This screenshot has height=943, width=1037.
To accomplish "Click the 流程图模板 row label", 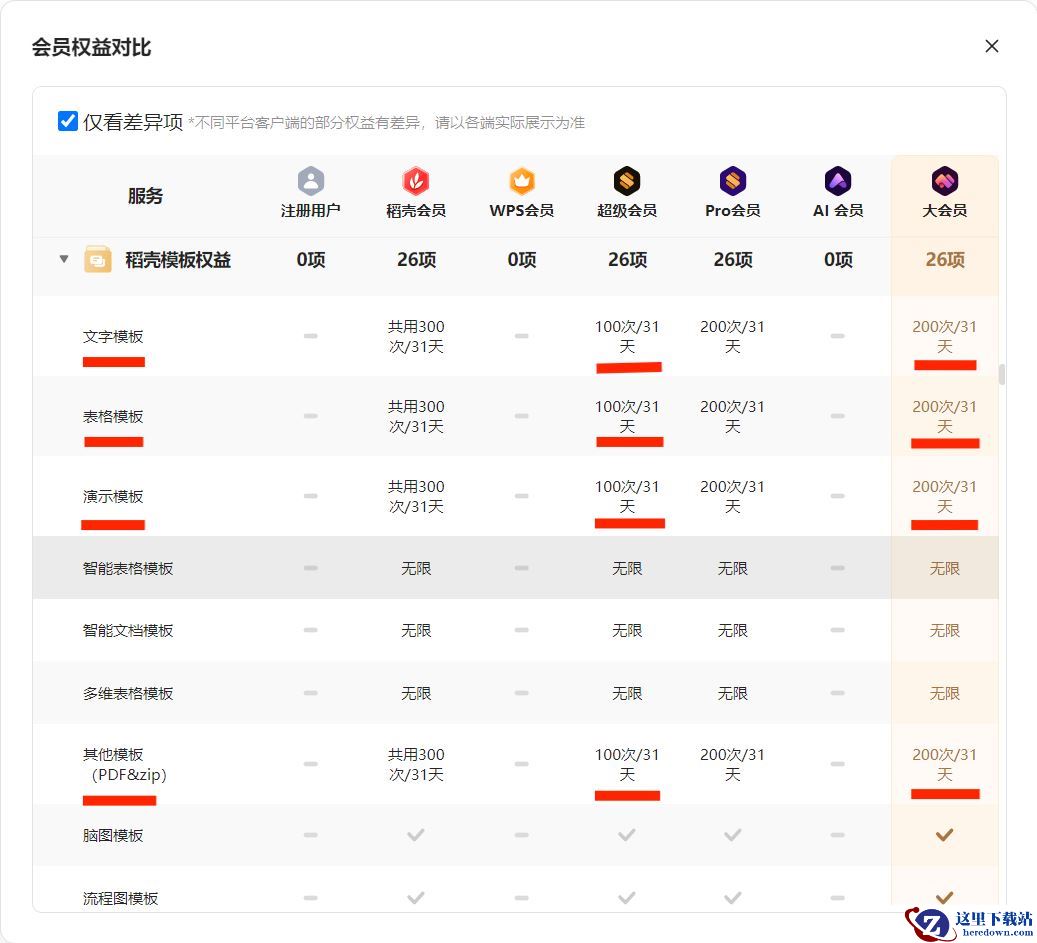I will [121, 899].
